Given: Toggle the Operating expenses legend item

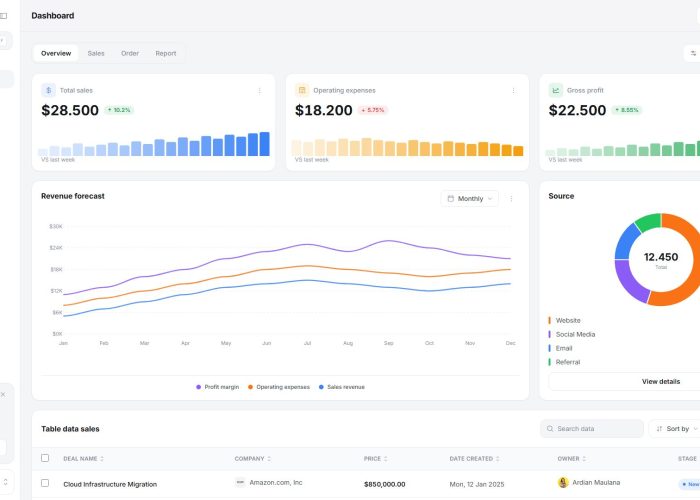Looking at the screenshot, I should (x=279, y=387).
